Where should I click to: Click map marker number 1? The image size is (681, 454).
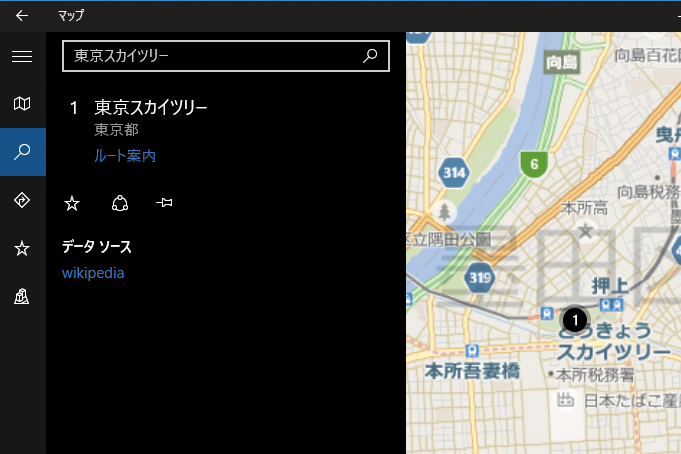[x=575, y=320]
